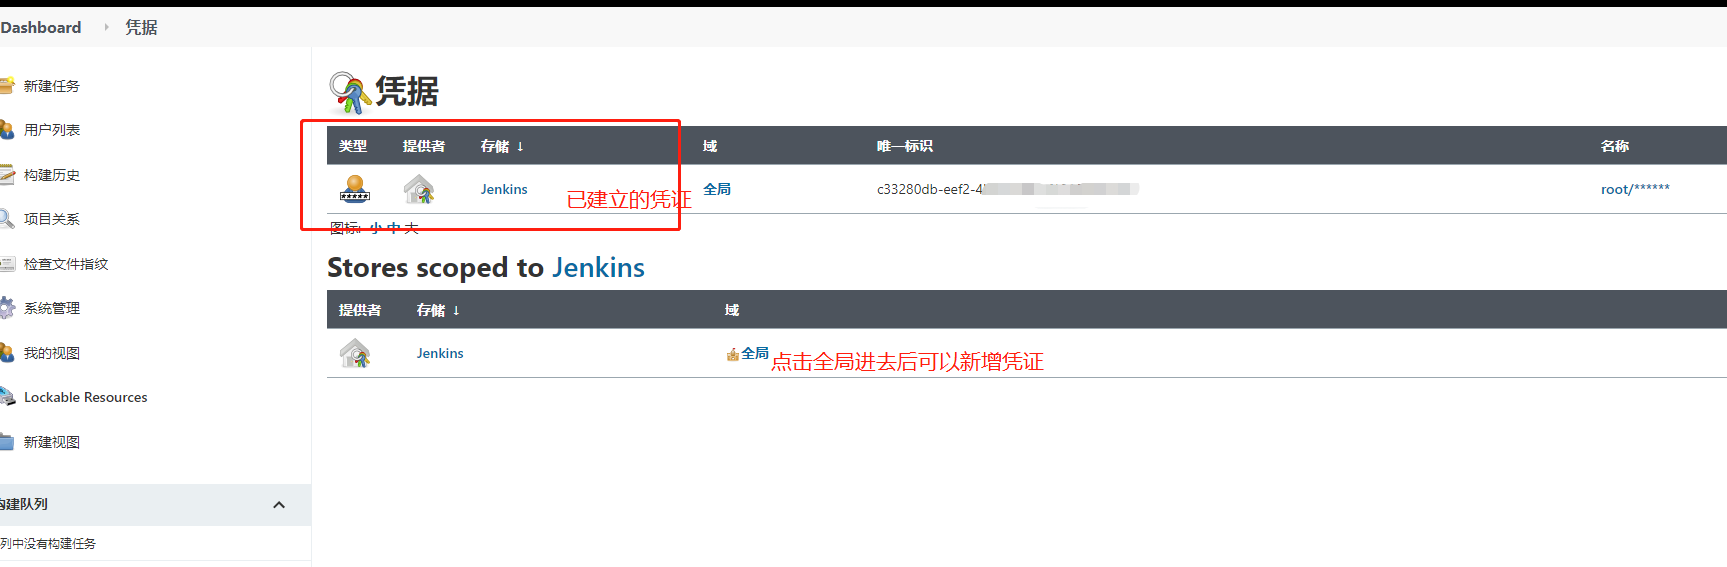Click the provider house icon under Stores scoped

[355, 353]
